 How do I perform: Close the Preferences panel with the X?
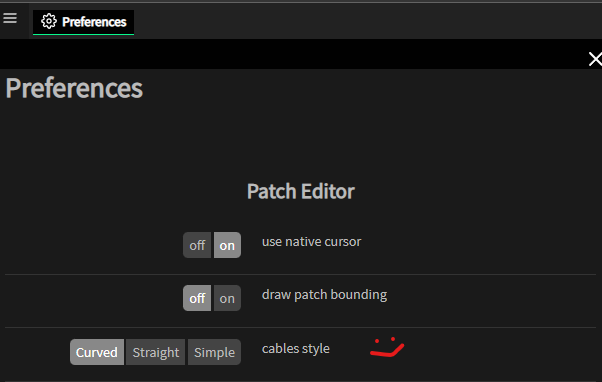pyautogui.click(x=595, y=59)
